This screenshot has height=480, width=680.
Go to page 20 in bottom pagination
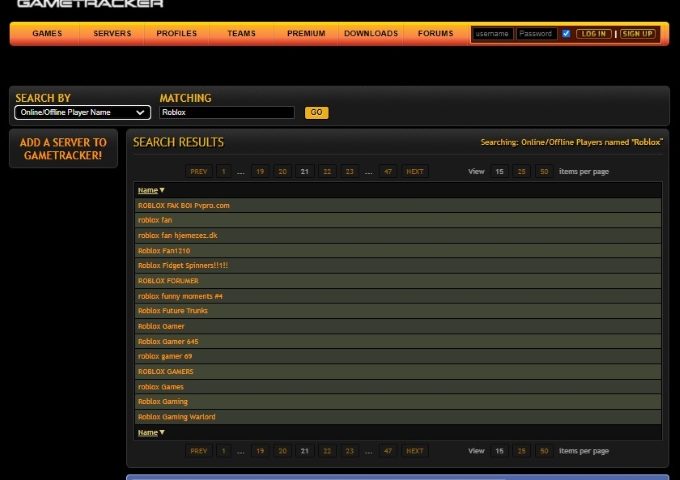(x=282, y=451)
